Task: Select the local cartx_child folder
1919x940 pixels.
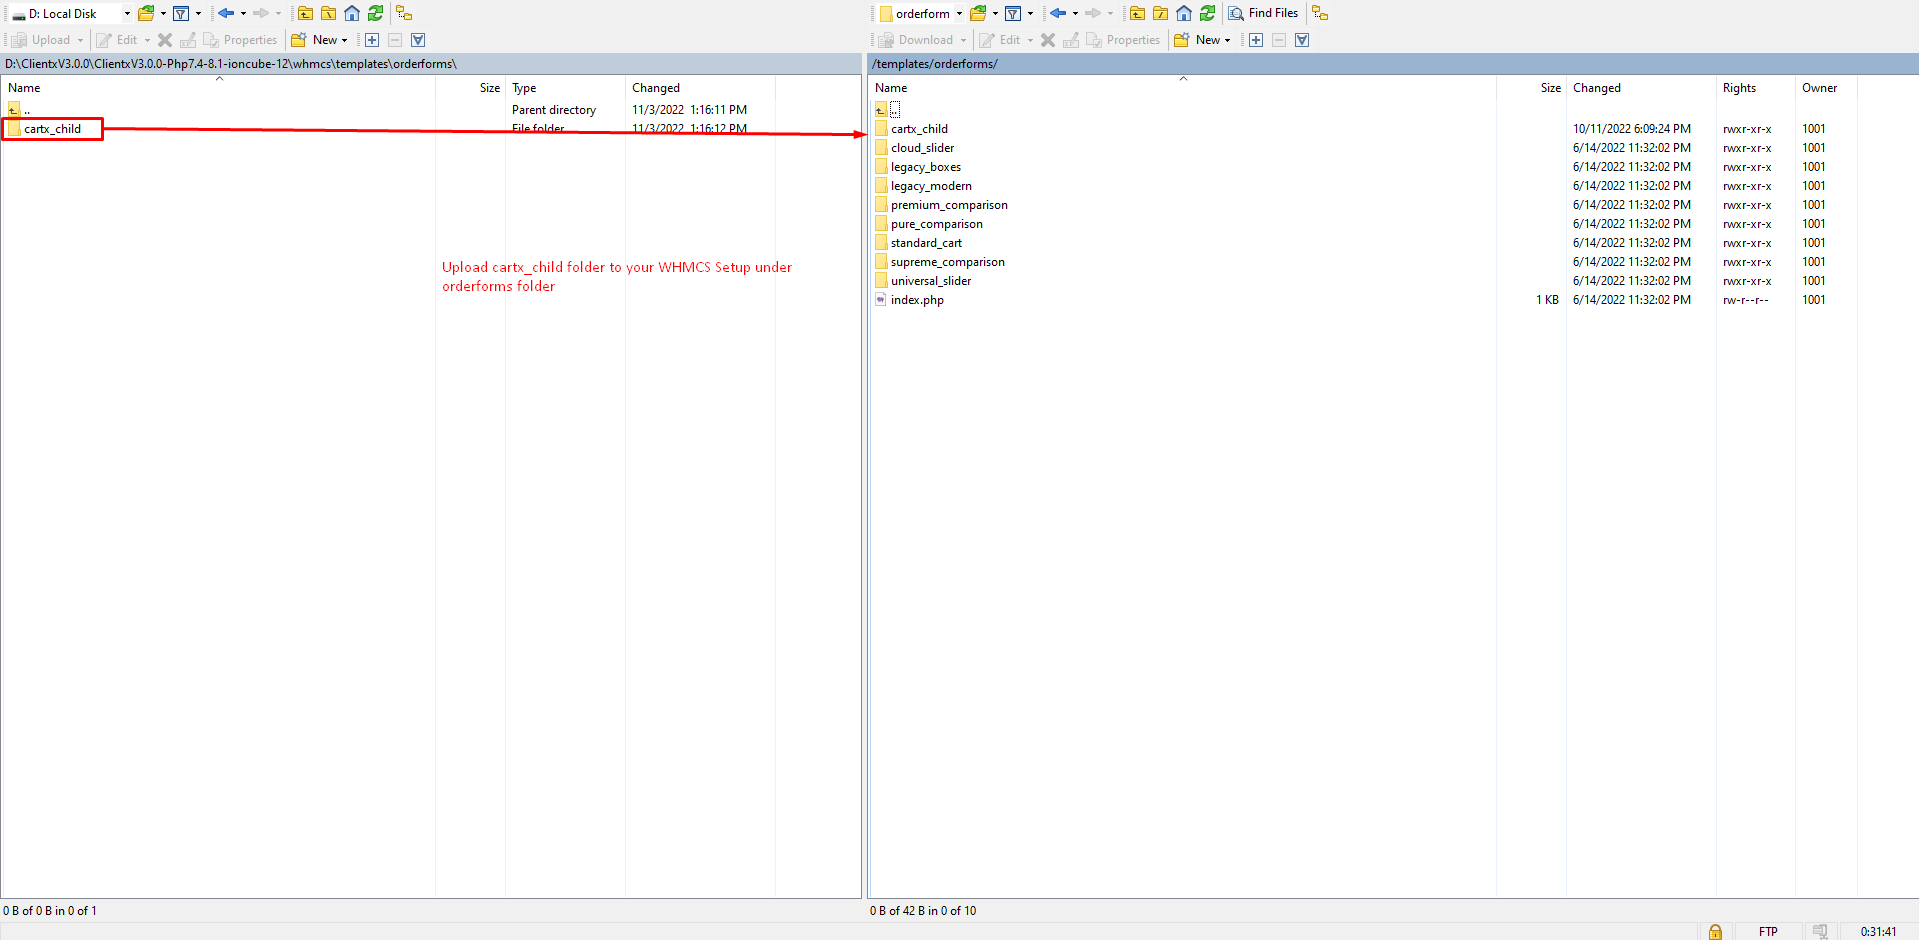Action: (52, 129)
